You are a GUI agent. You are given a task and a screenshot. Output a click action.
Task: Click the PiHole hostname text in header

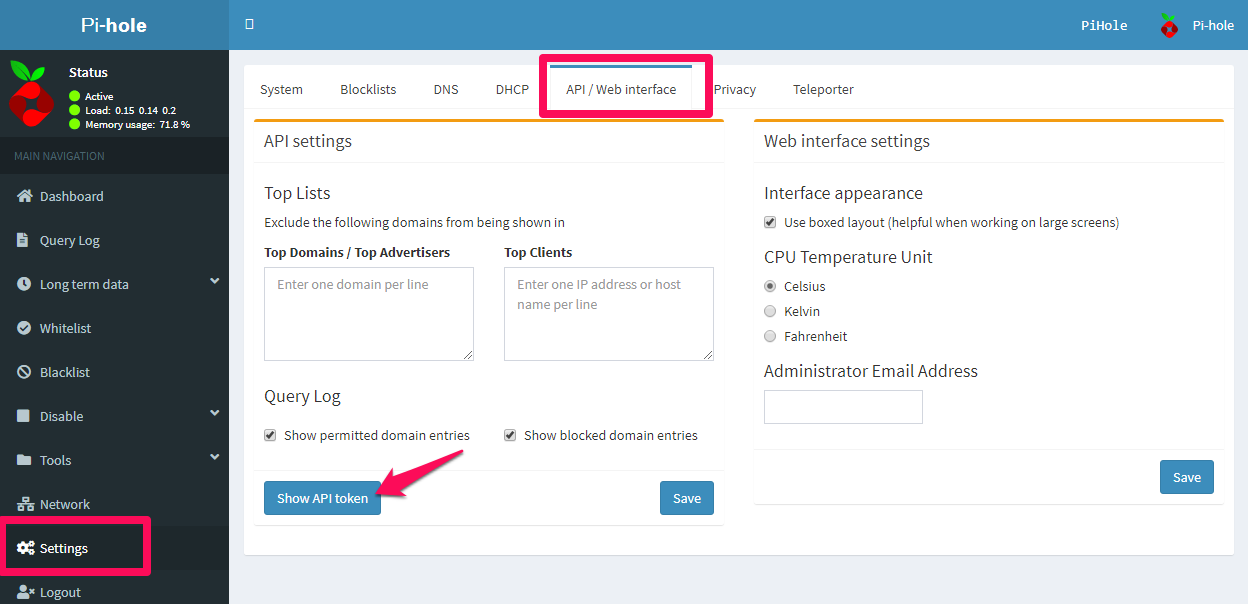click(x=1104, y=25)
